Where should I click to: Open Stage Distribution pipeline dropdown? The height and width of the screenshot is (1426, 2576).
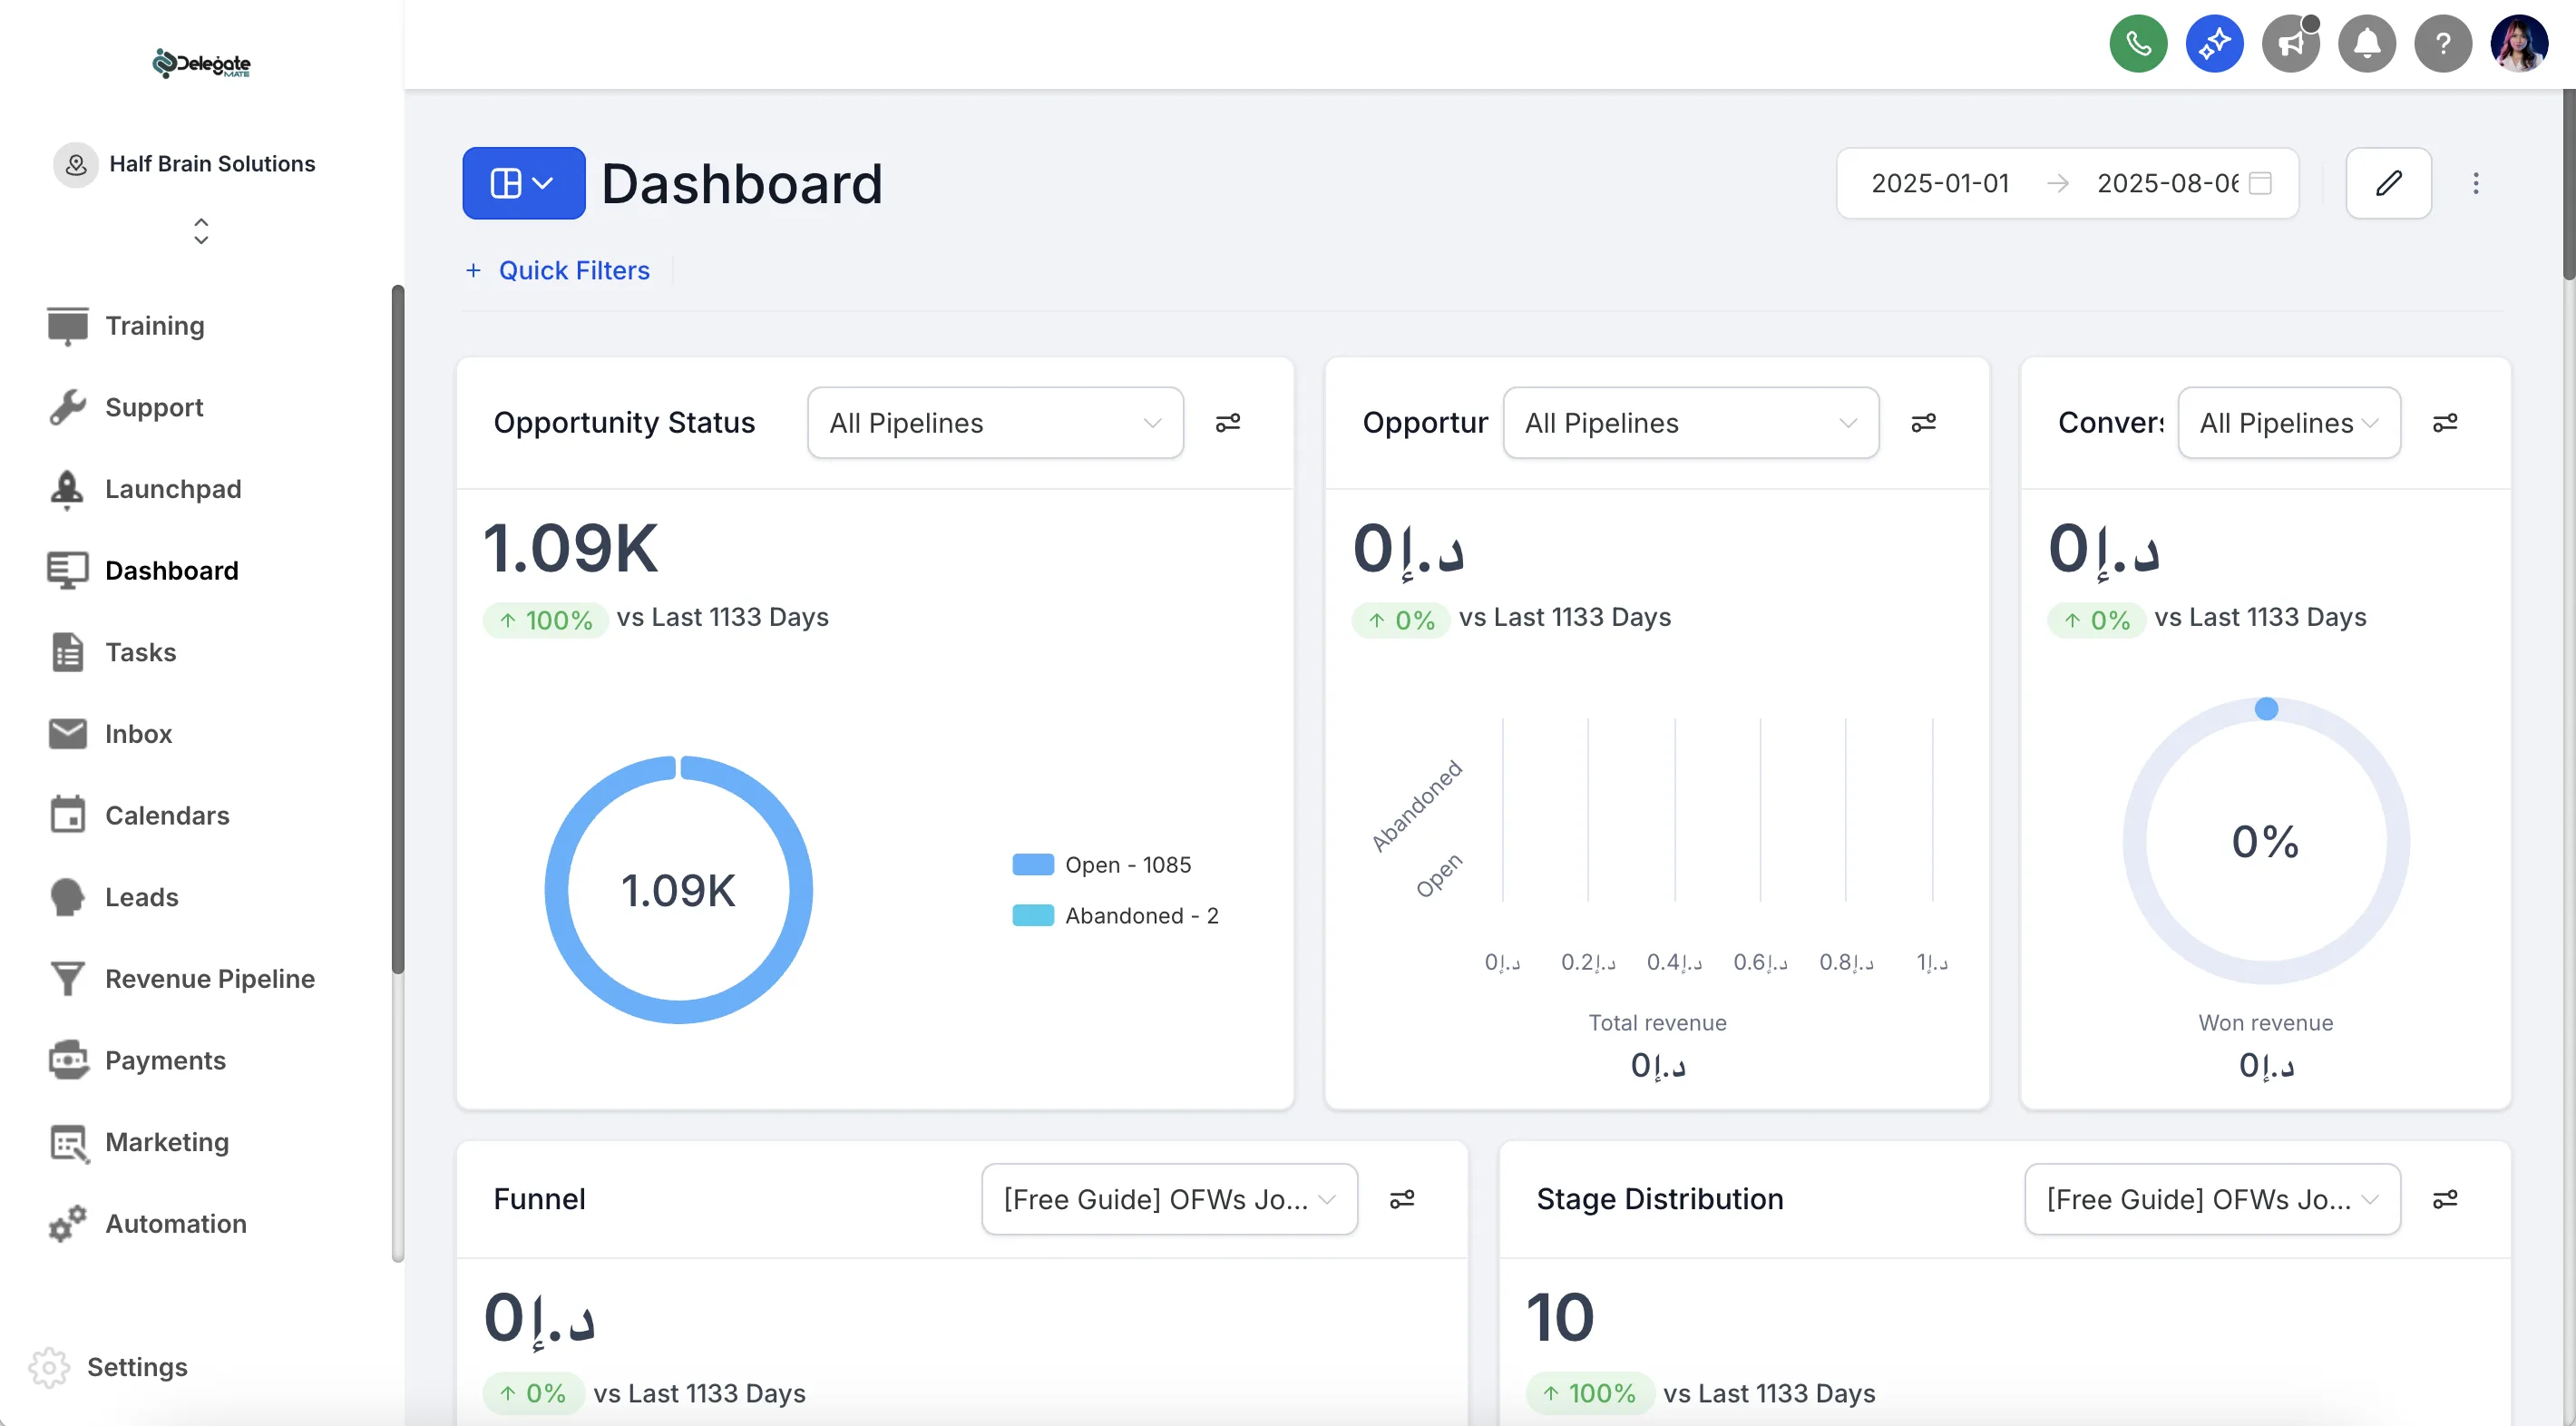pyautogui.click(x=2212, y=1199)
